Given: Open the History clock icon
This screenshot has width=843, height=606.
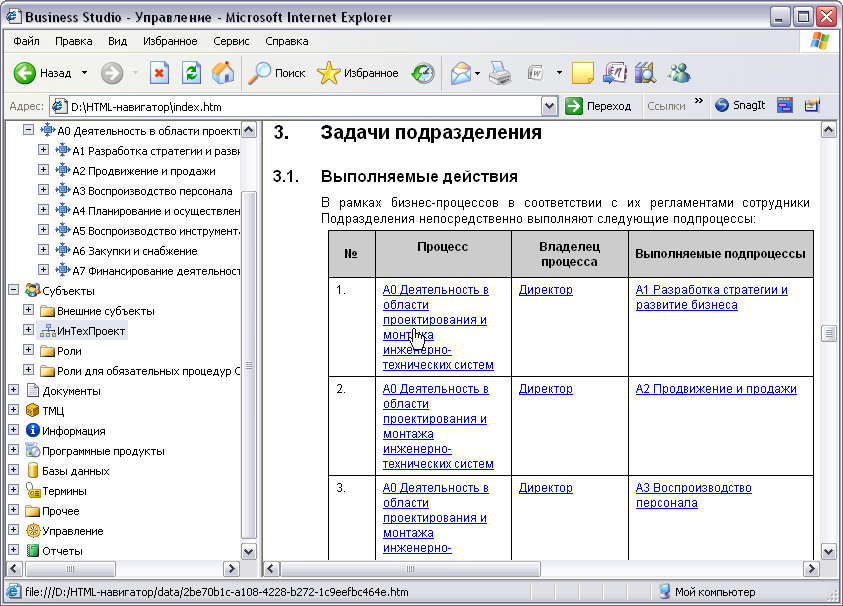Looking at the screenshot, I should 423,73.
